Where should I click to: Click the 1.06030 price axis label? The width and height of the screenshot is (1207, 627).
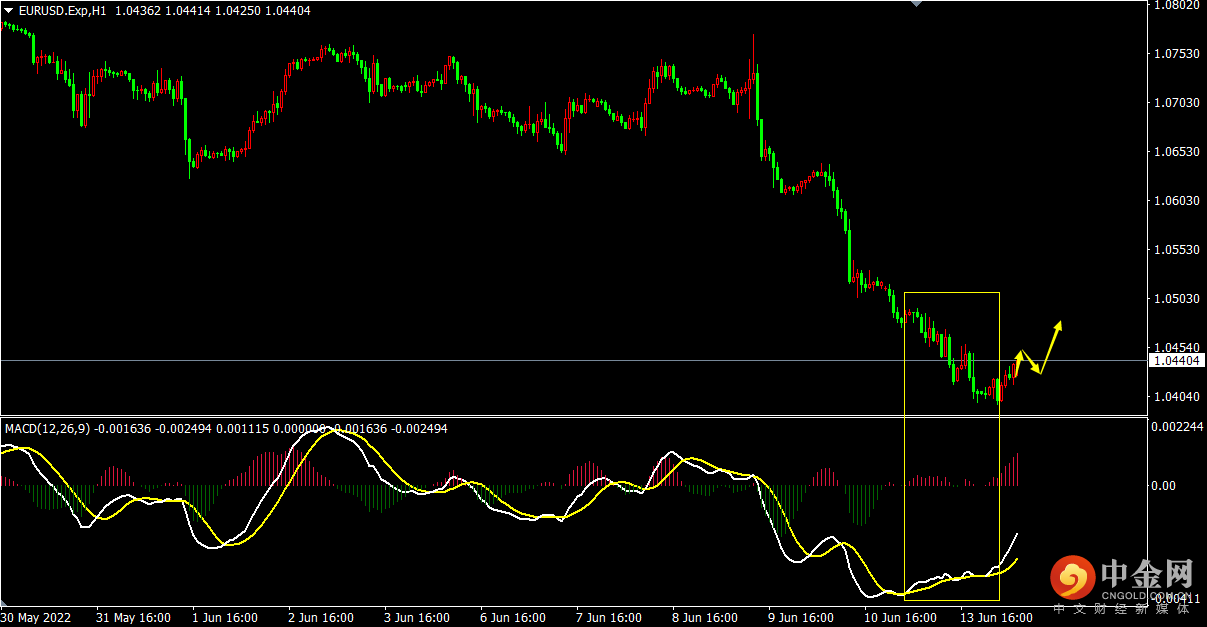(x=1176, y=200)
